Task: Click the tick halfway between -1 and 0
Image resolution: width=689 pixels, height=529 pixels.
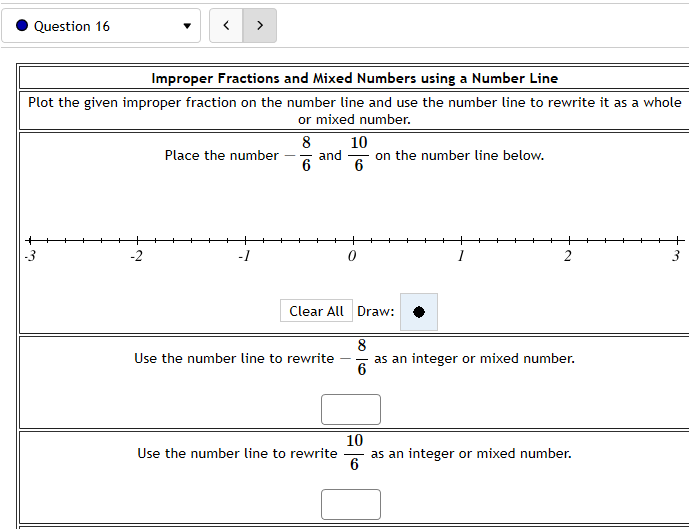Action: [x=300, y=241]
